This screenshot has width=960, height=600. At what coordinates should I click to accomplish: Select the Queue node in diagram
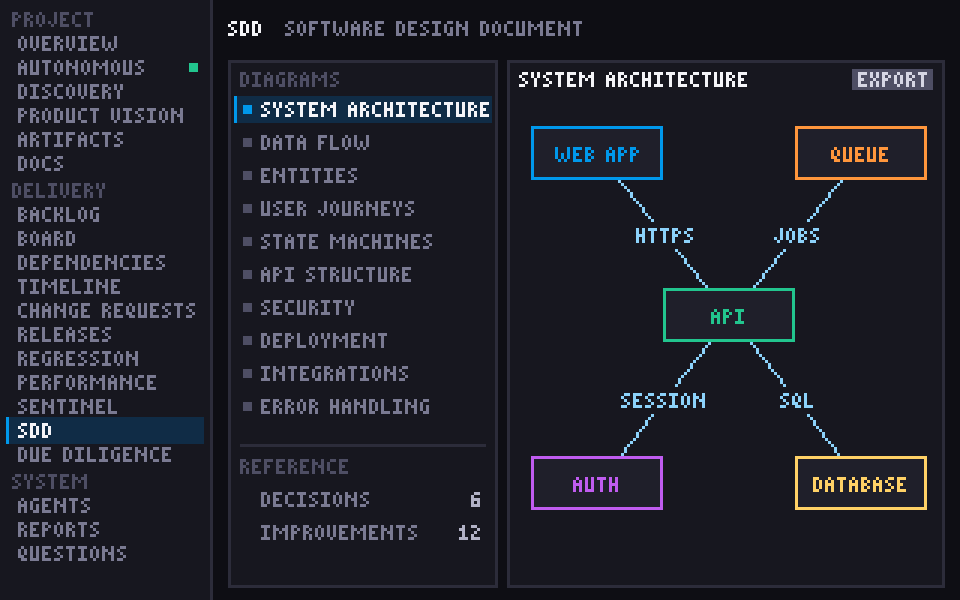click(x=861, y=153)
